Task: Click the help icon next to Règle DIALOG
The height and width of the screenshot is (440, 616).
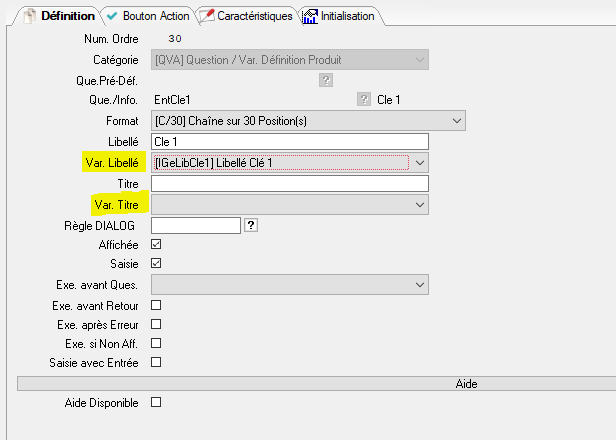Action: point(250,225)
